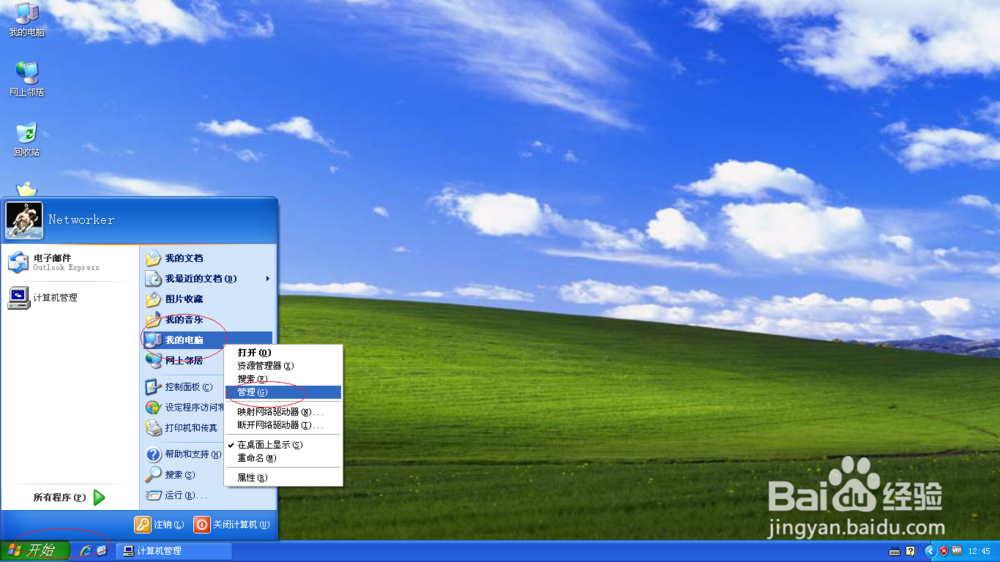
Task: Toggle 在桌面上显示 checked menu item
Action: coord(283,445)
